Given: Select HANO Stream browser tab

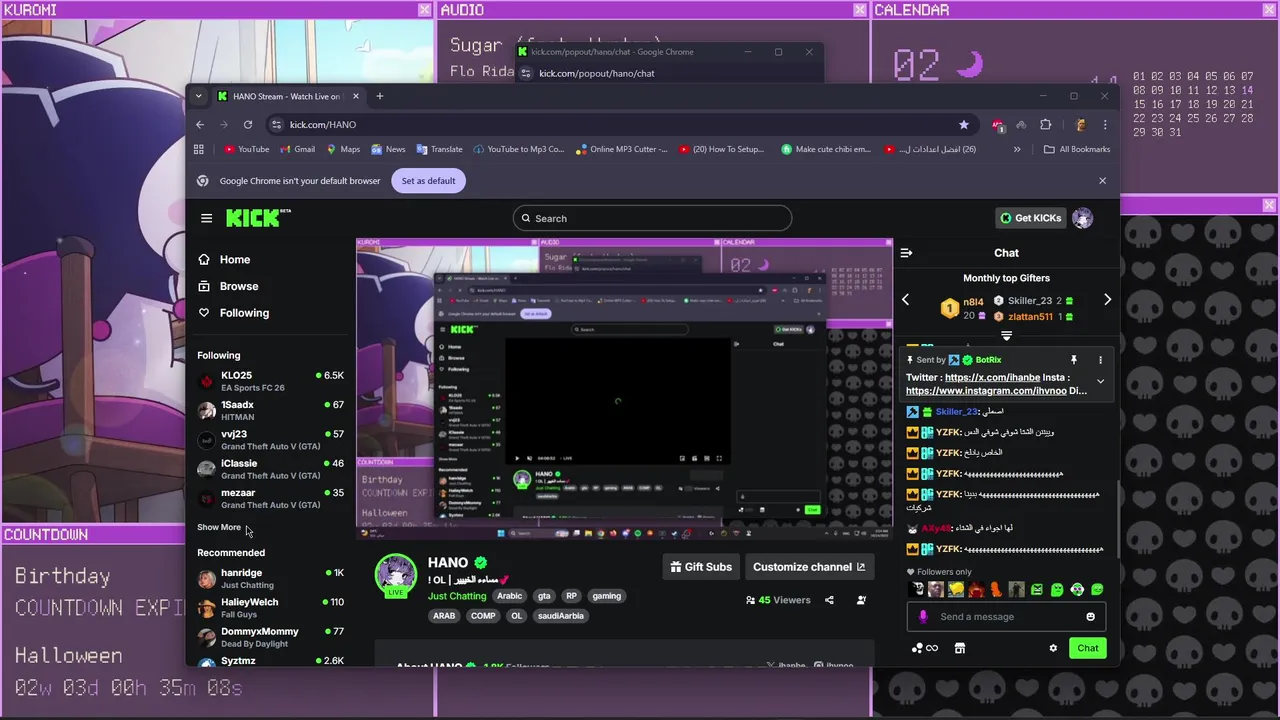Looking at the screenshot, I should tap(286, 96).
